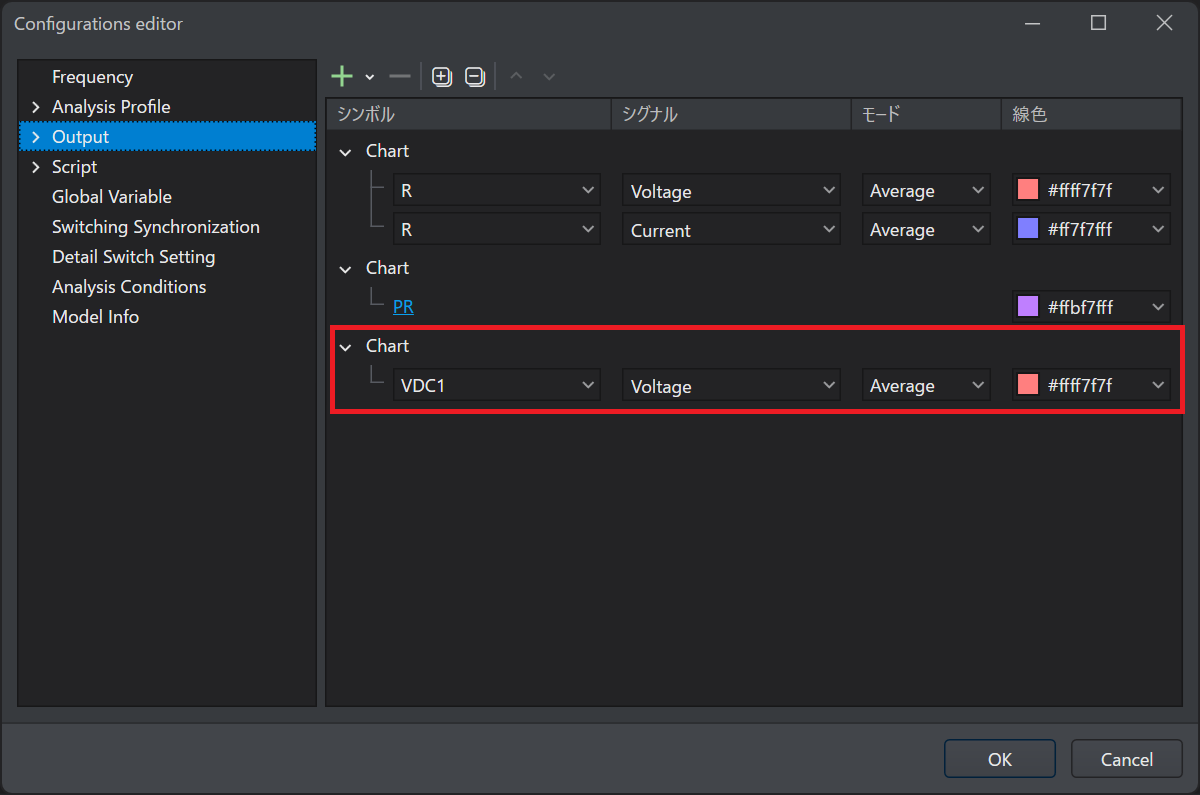Click the move up arrow icon
This screenshot has height=795, width=1200.
[516, 76]
